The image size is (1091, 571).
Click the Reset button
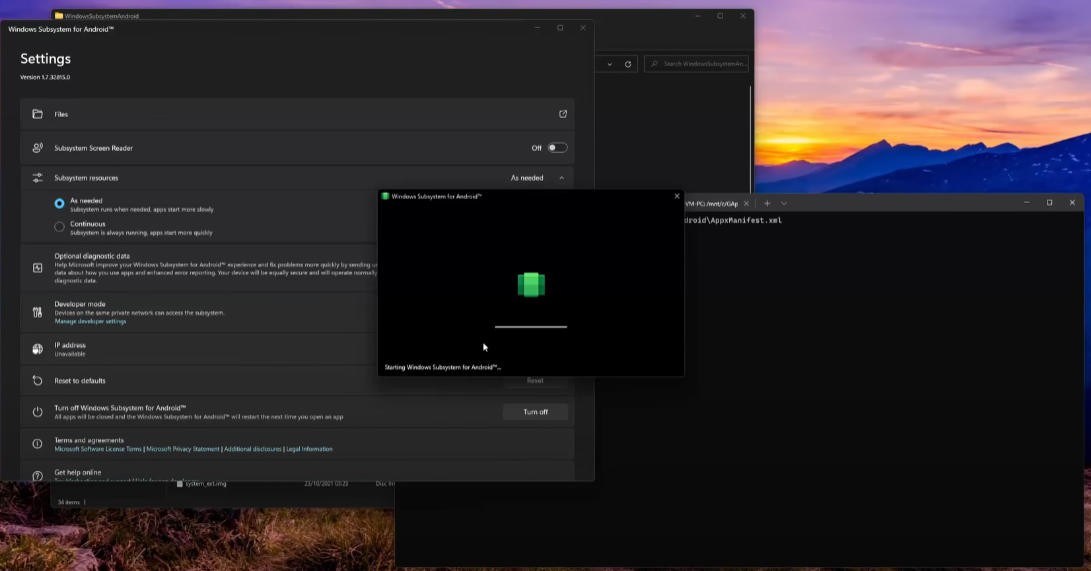pyautogui.click(x=535, y=380)
